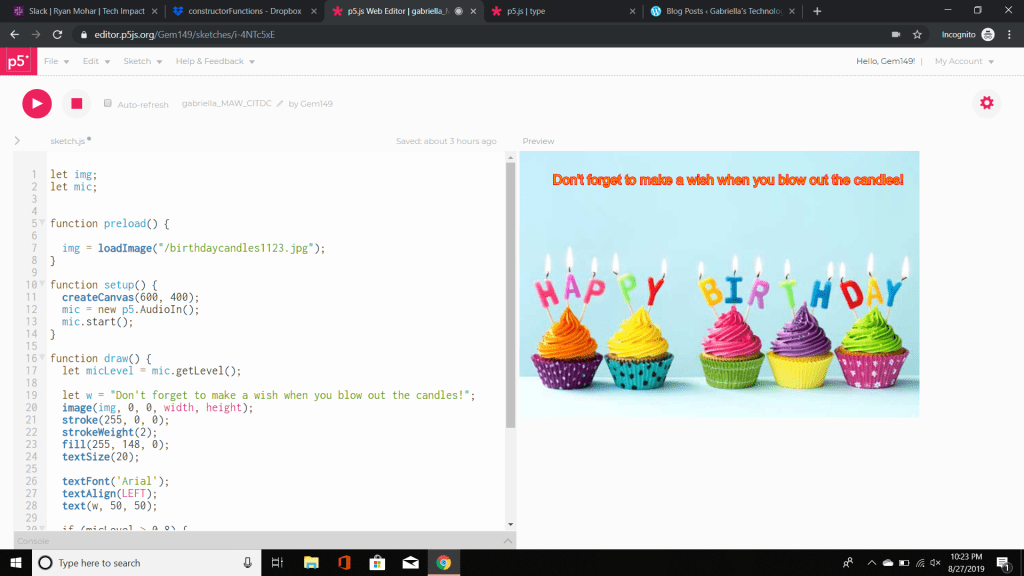This screenshot has height=576, width=1024.
Task: Enable the Auto-refresh checkbox
Action: 108,103
